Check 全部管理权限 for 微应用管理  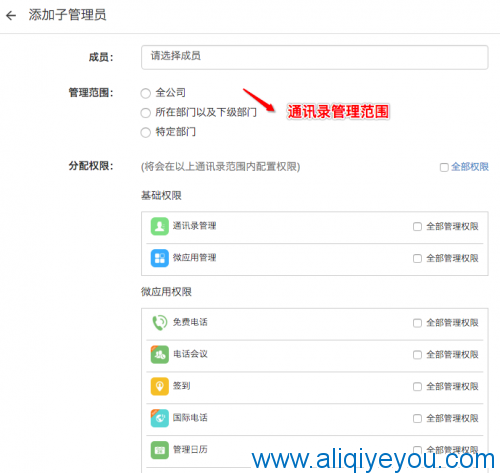(417, 258)
